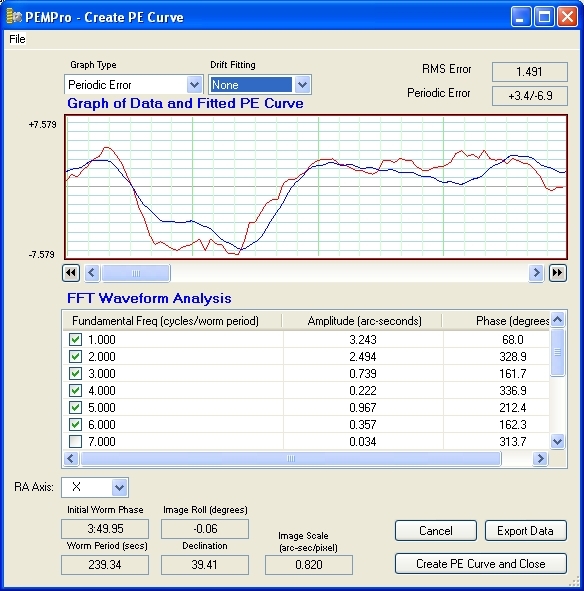This screenshot has width=584, height=591.
Task: Uncheck the 4.000 frequency checkbox
Action: pos(75,390)
